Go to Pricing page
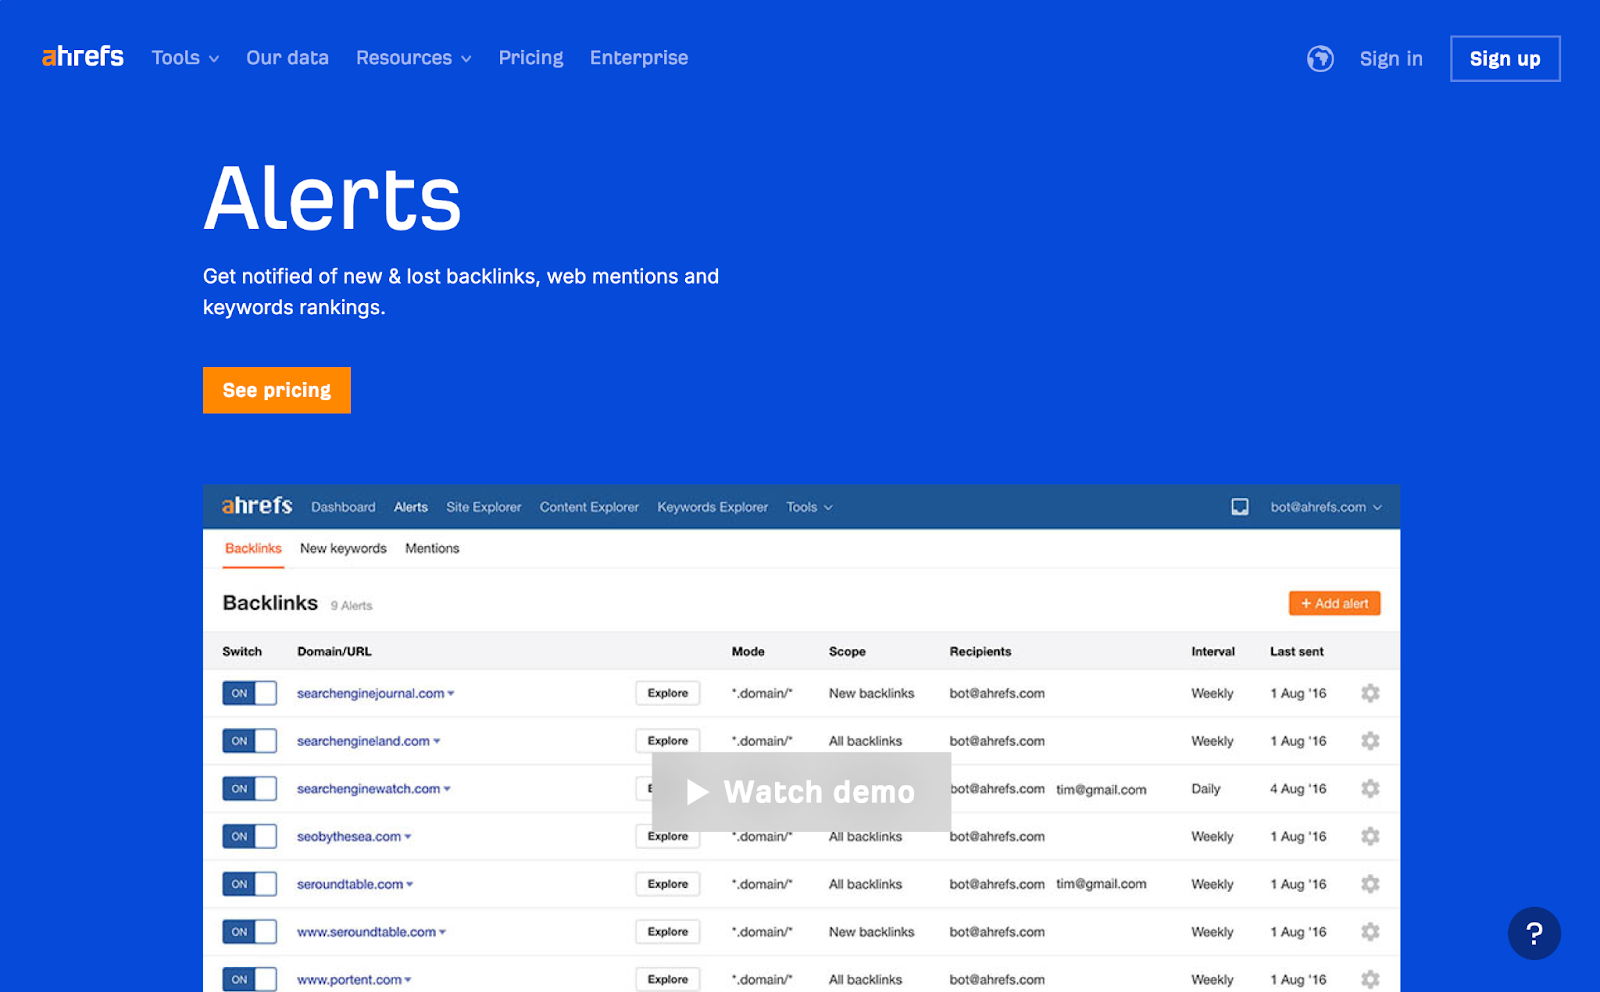 531,58
